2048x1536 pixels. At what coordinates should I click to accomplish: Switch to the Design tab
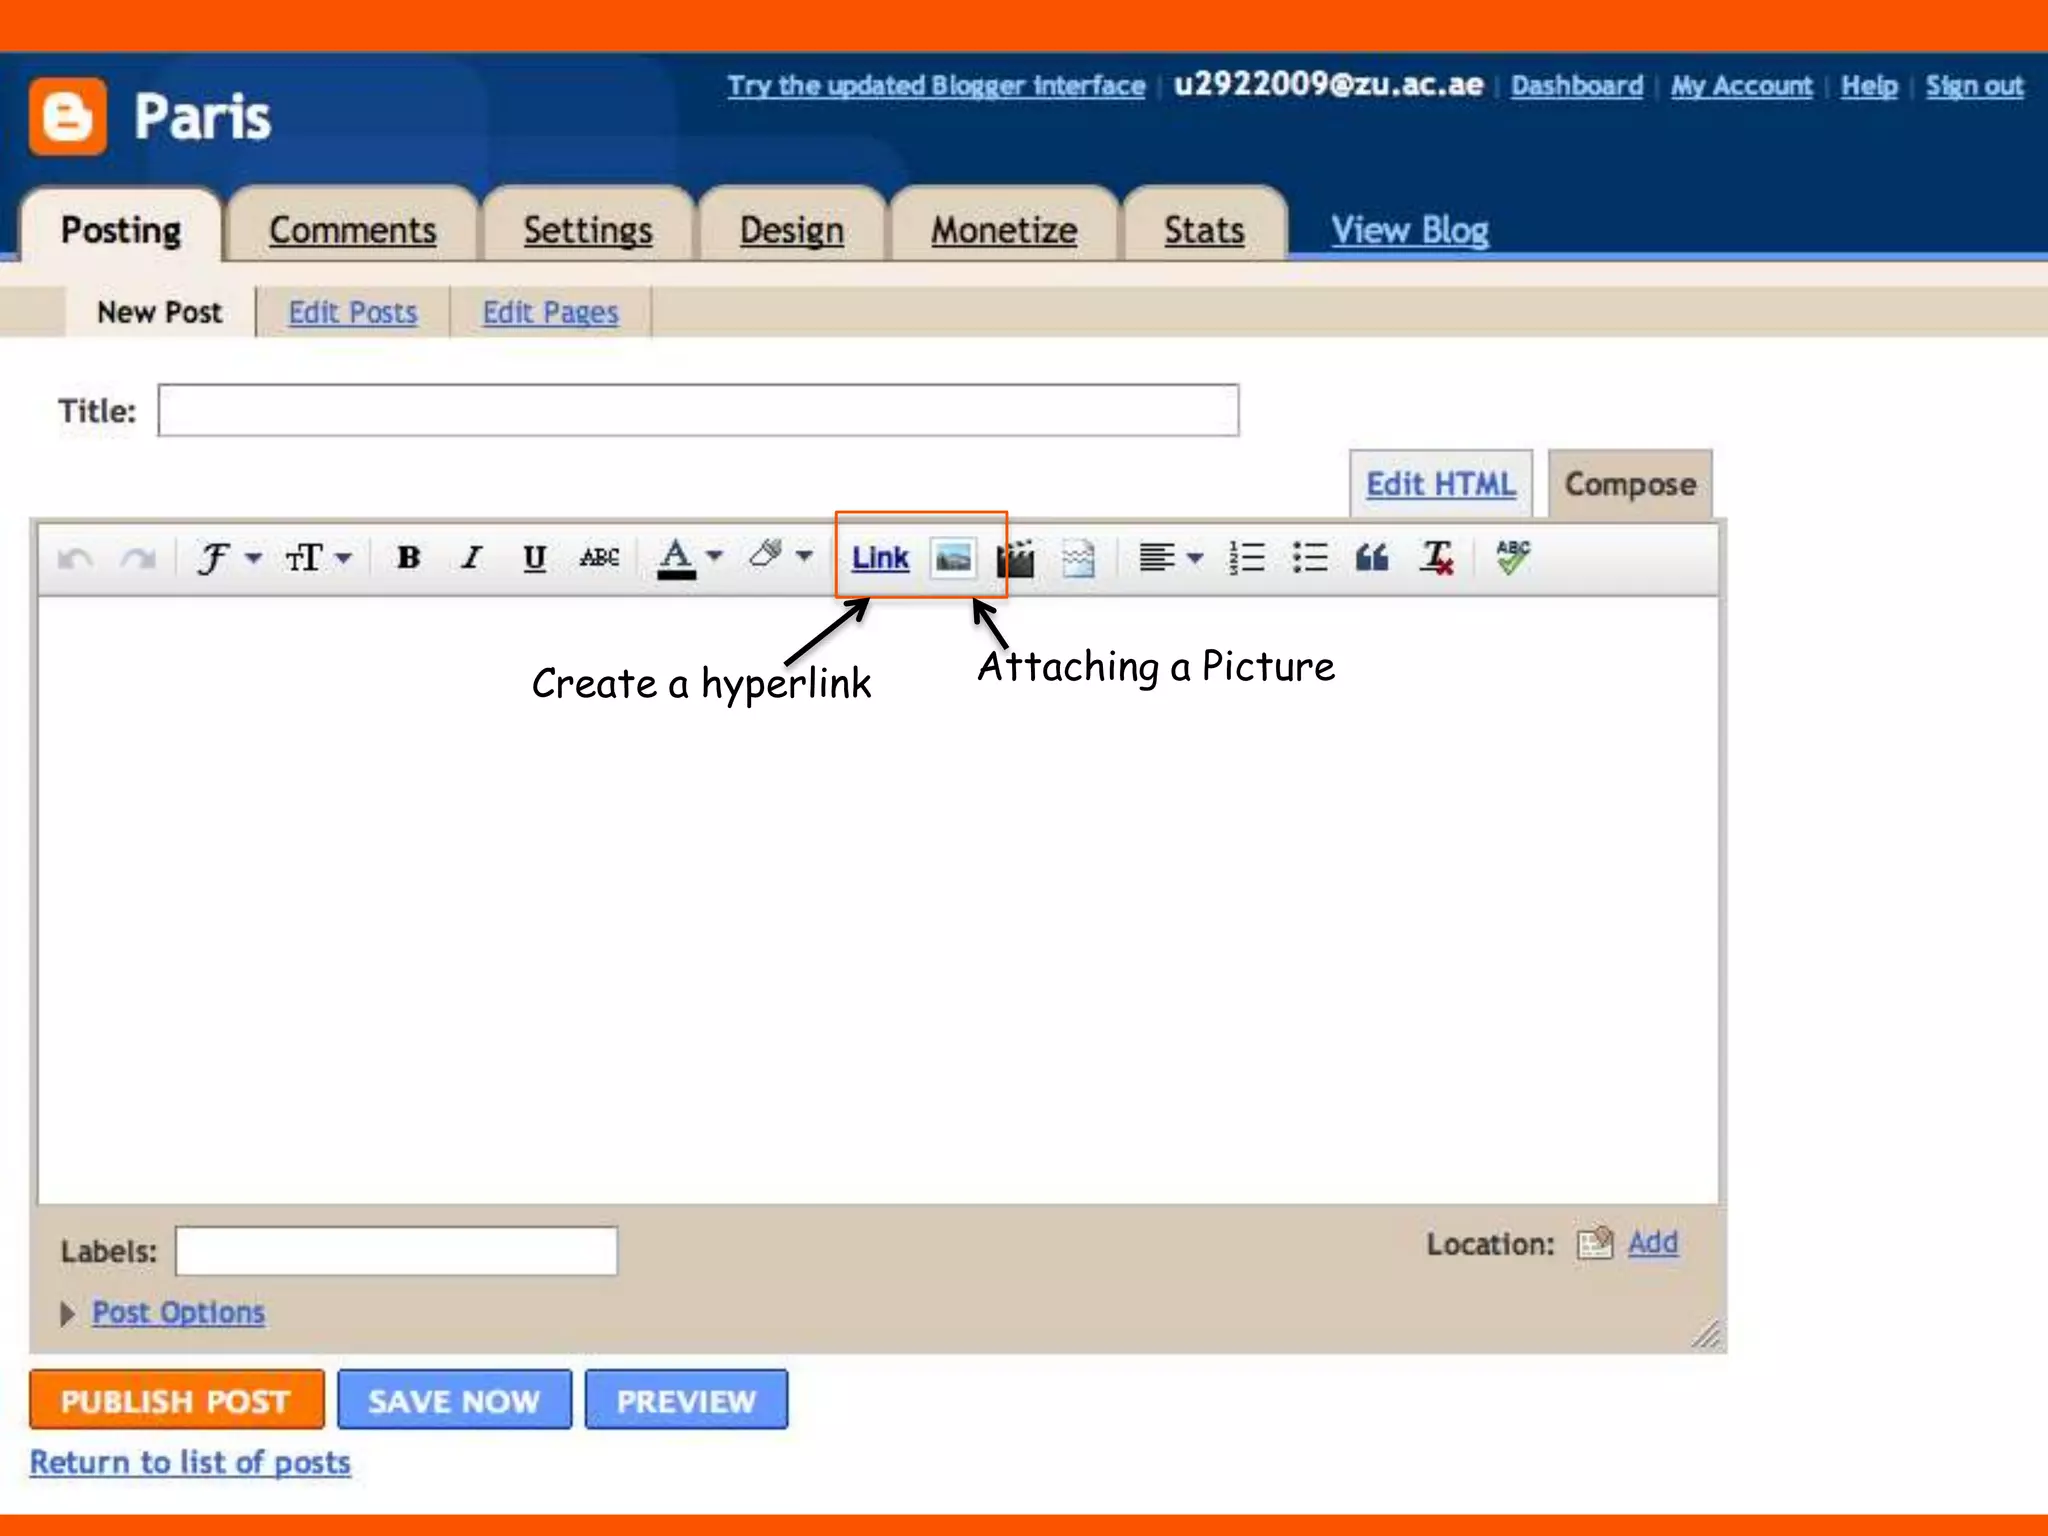click(792, 229)
